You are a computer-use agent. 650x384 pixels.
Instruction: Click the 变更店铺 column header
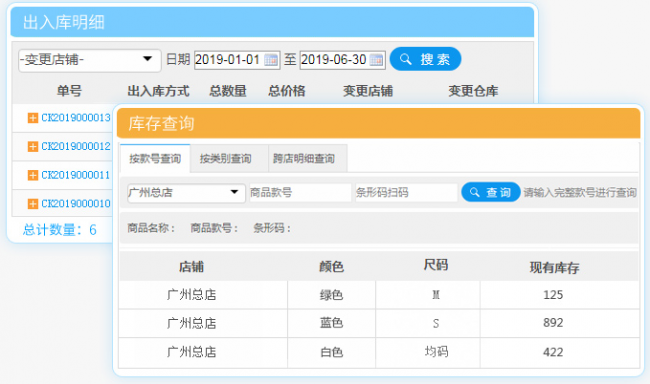click(x=368, y=91)
